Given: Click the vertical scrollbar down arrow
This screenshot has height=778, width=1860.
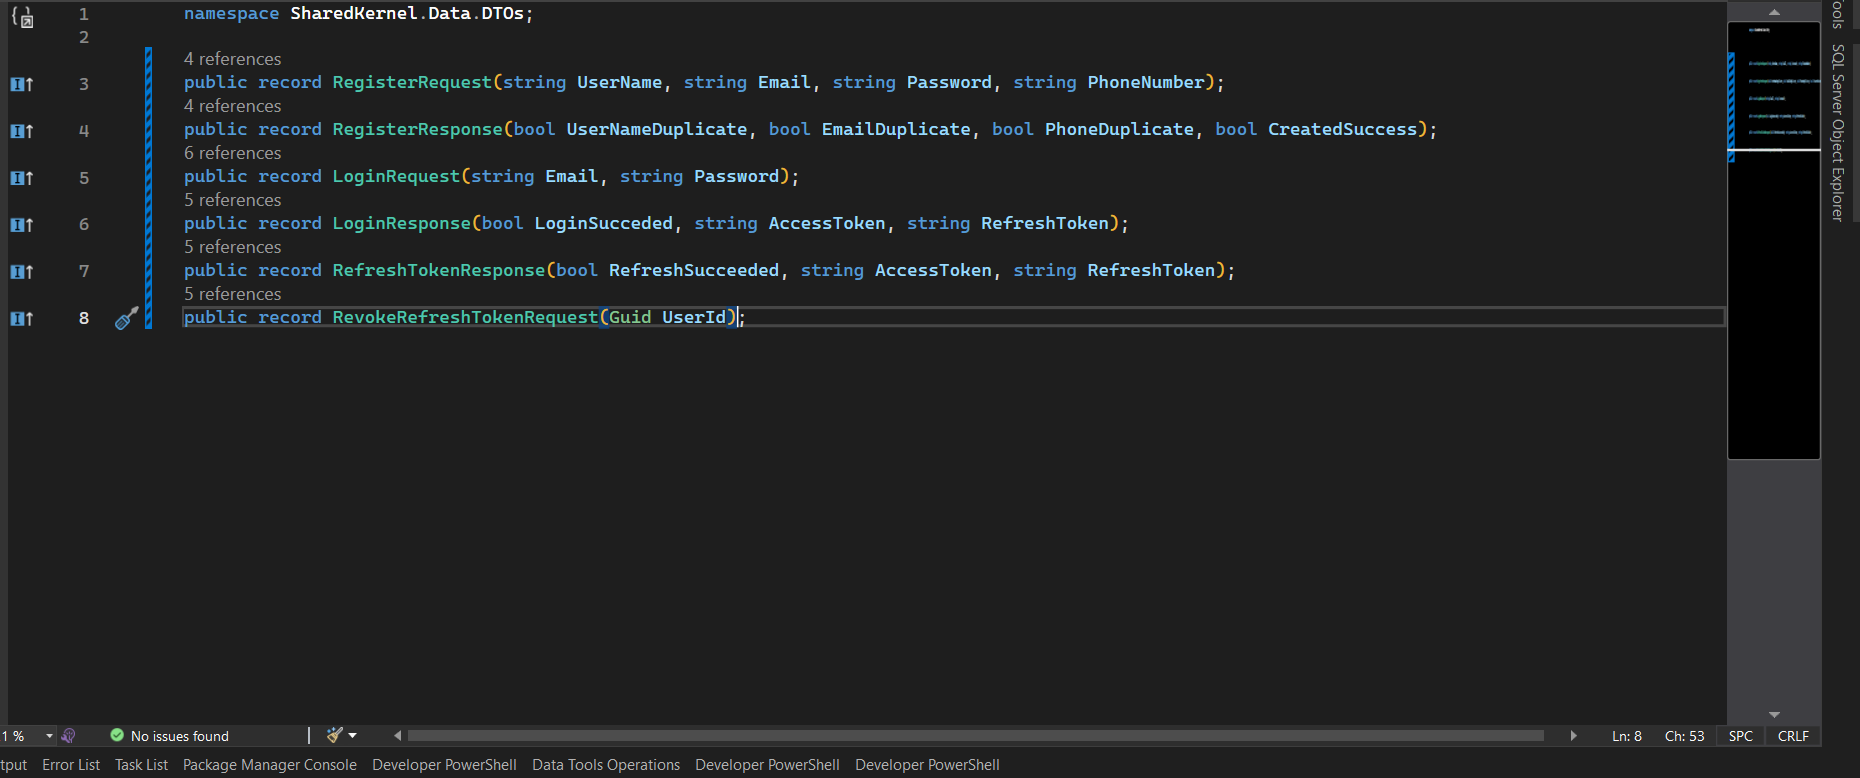Looking at the screenshot, I should coord(1774,715).
